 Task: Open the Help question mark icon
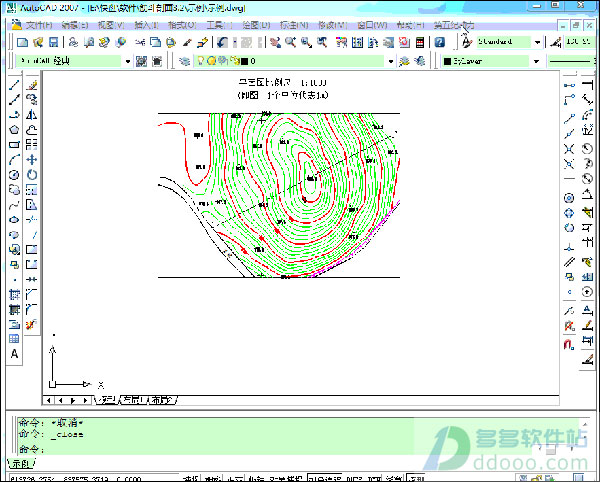(440, 42)
